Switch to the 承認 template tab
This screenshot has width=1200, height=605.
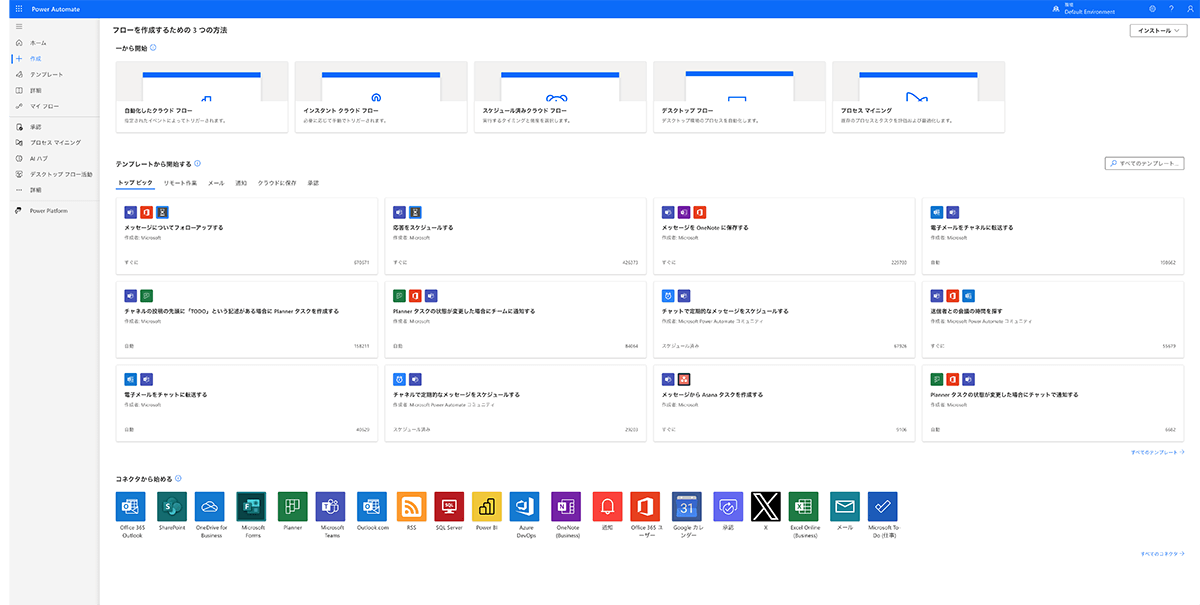(x=313, y=183)
